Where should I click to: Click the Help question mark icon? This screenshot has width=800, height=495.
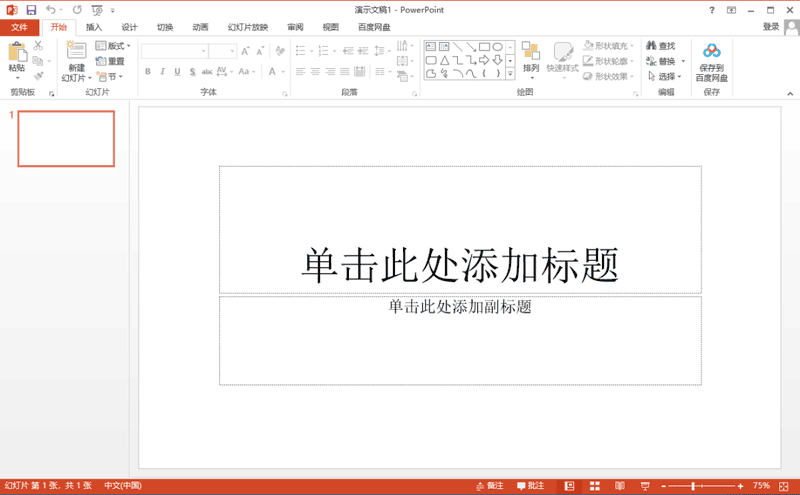click(712, 10)
